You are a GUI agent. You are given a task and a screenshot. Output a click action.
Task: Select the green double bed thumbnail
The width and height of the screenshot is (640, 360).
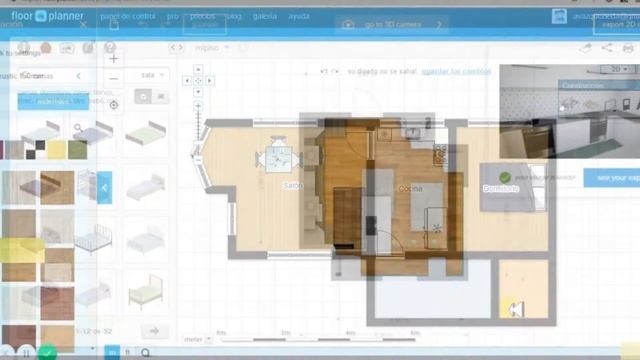(x=145, y=133)
